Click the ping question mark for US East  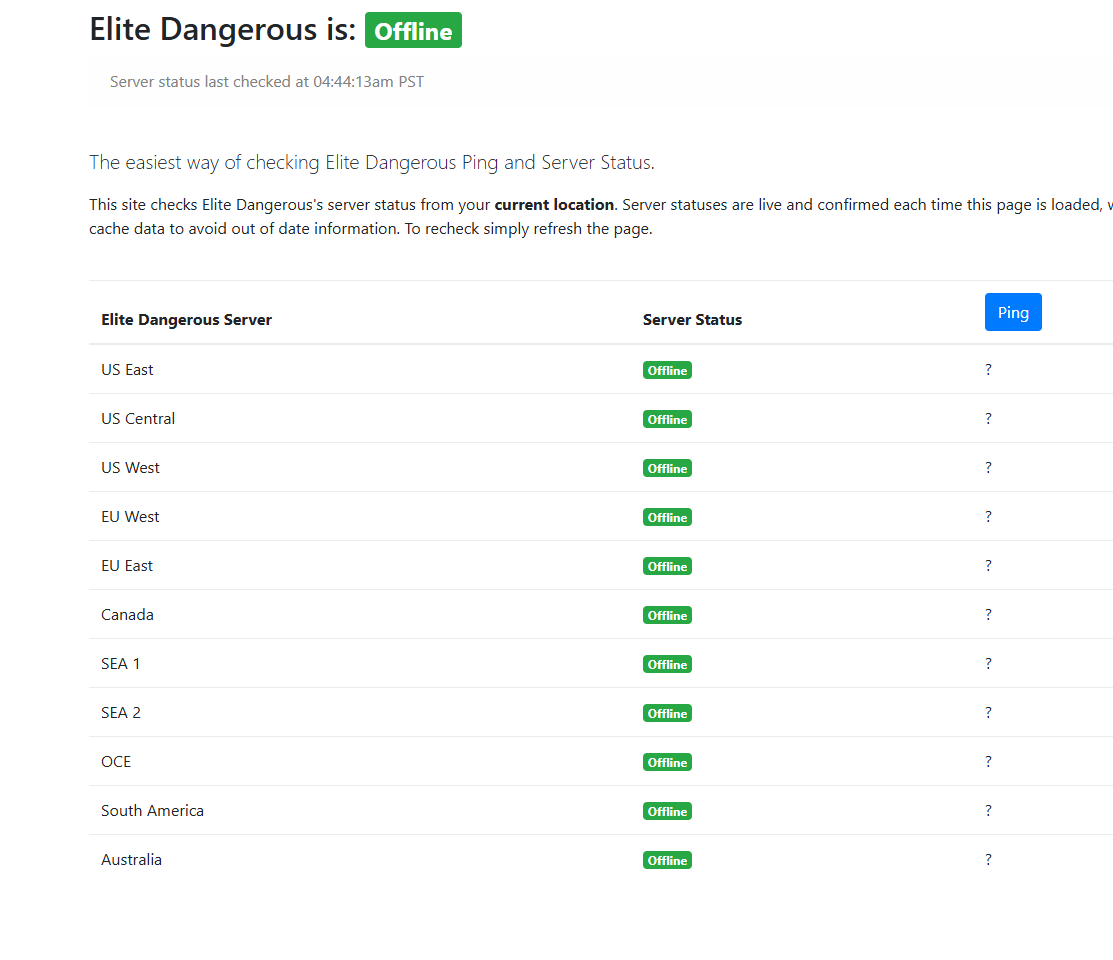point(988,369)
